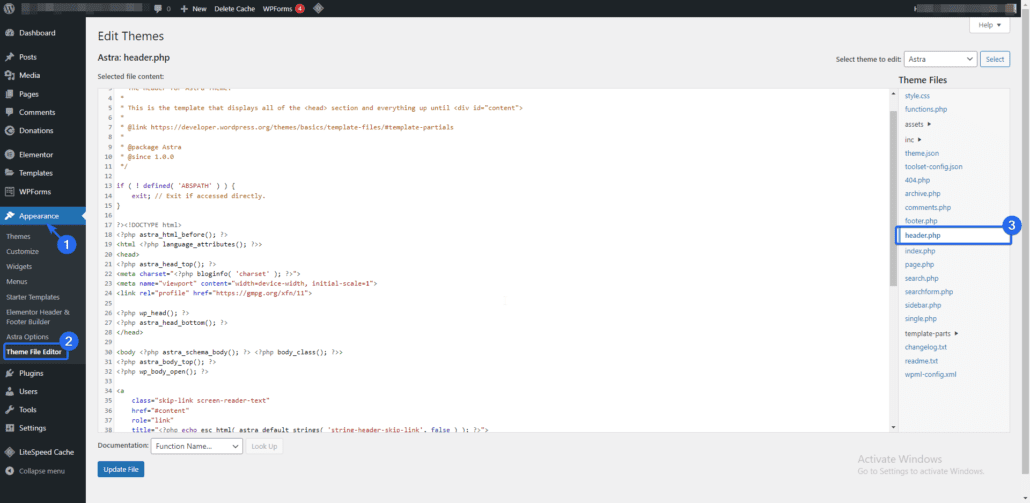The image size is (1030, 503).
Task: Click the Tools wrench icon
Action: point(10,410)
